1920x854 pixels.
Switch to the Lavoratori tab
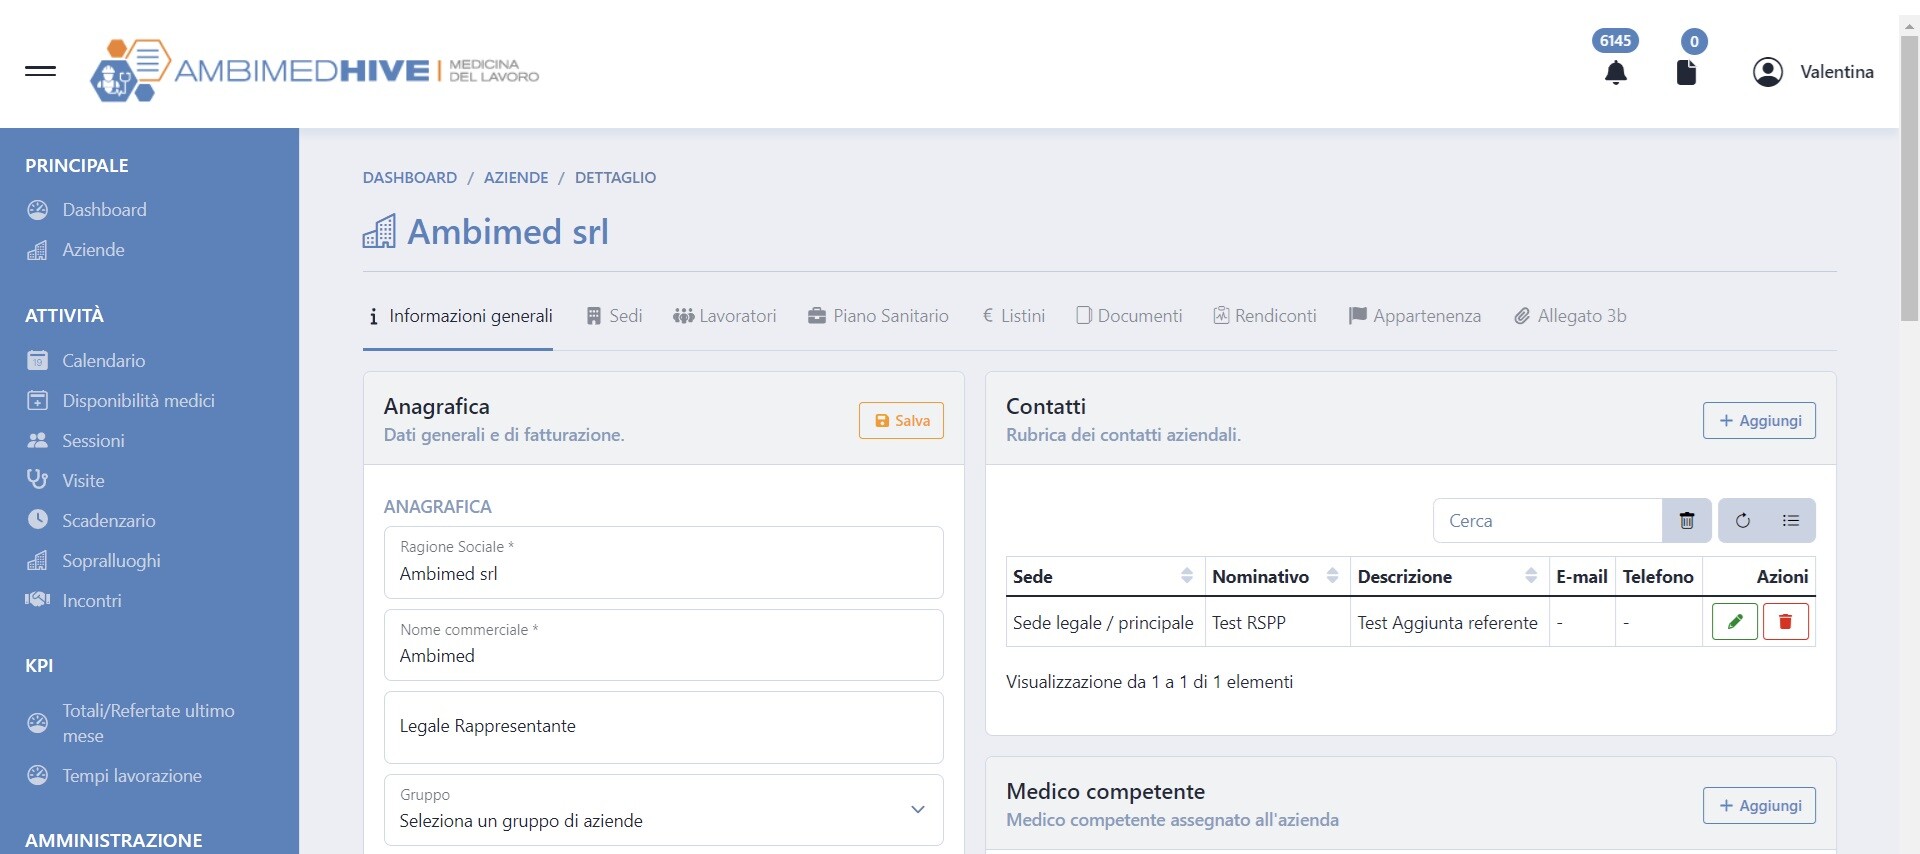(x=725, y=316)
